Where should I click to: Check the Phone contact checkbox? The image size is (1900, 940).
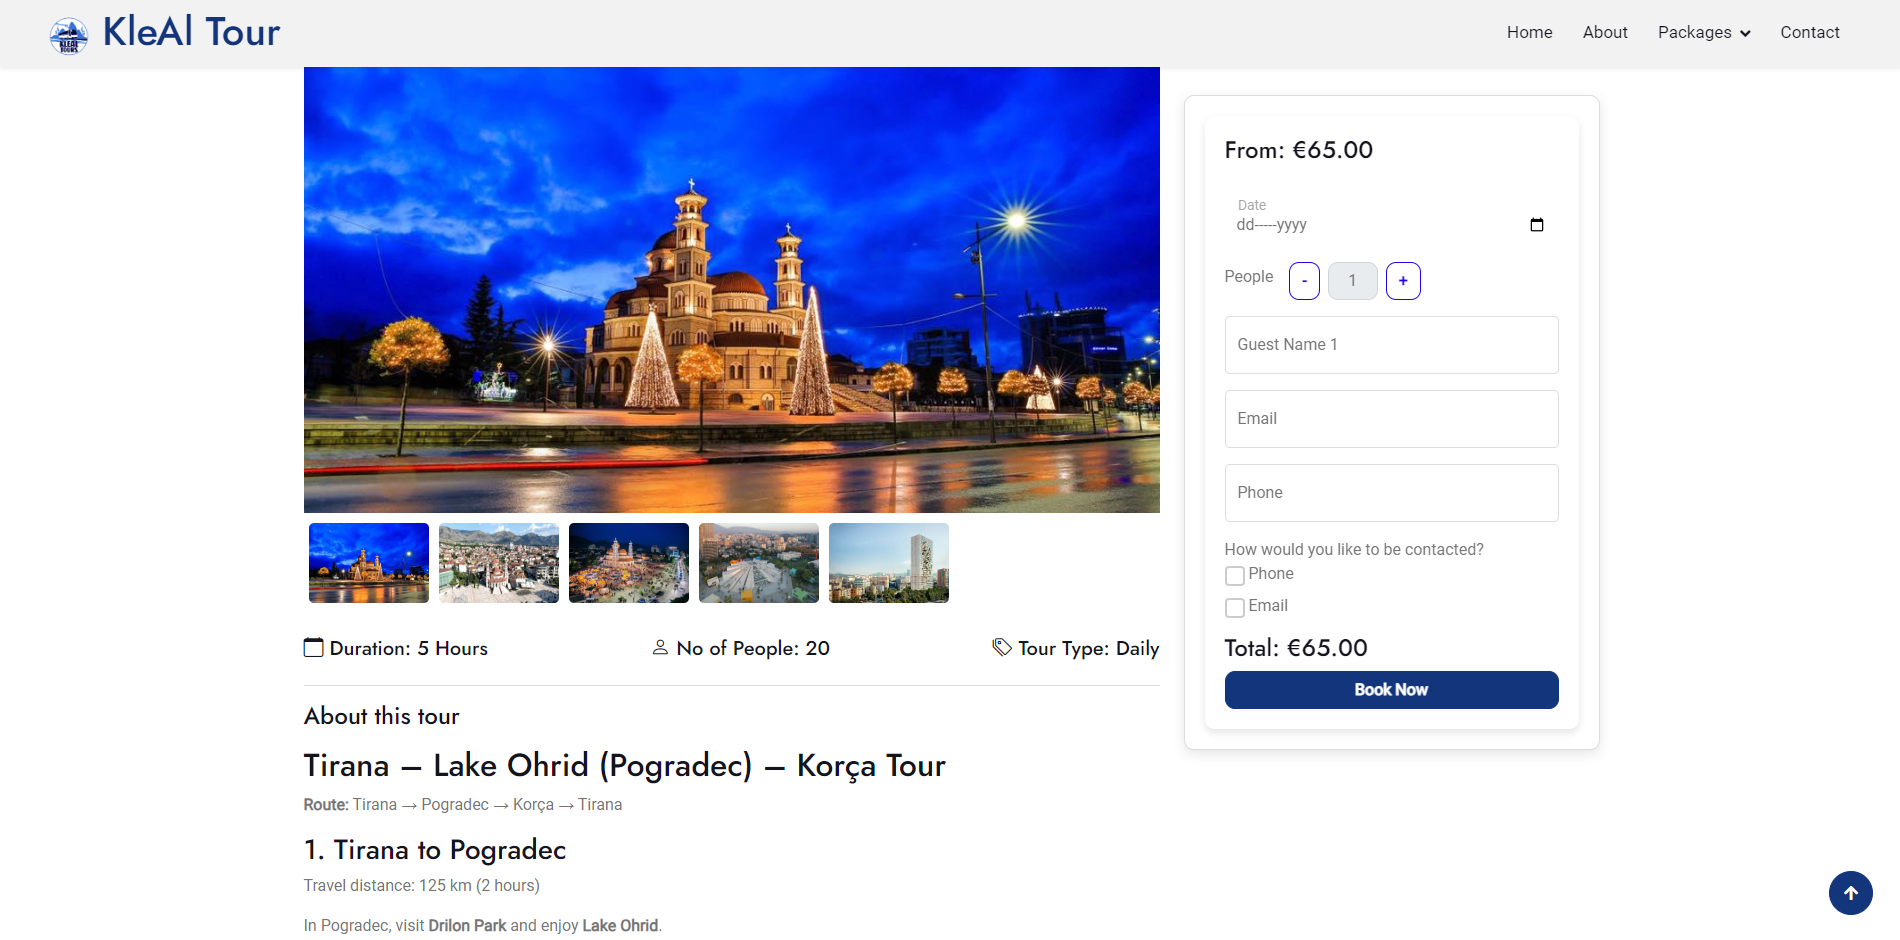pos(1235,576)
